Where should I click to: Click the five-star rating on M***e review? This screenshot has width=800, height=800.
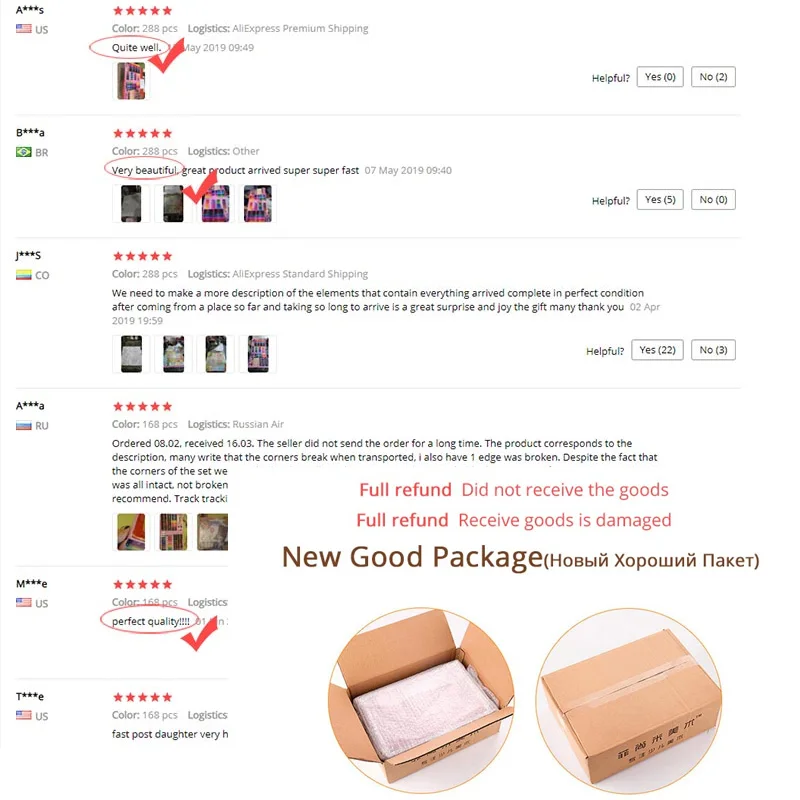pos(142,584)
